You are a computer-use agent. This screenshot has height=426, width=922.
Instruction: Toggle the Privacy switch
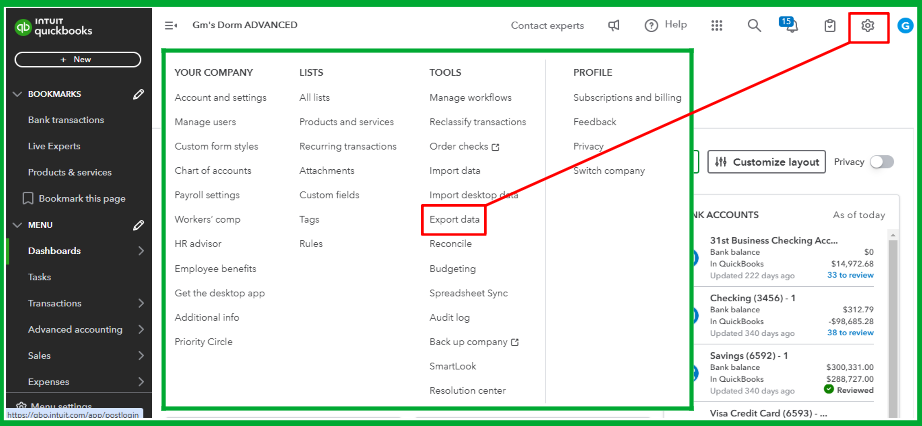coord(881,162)
